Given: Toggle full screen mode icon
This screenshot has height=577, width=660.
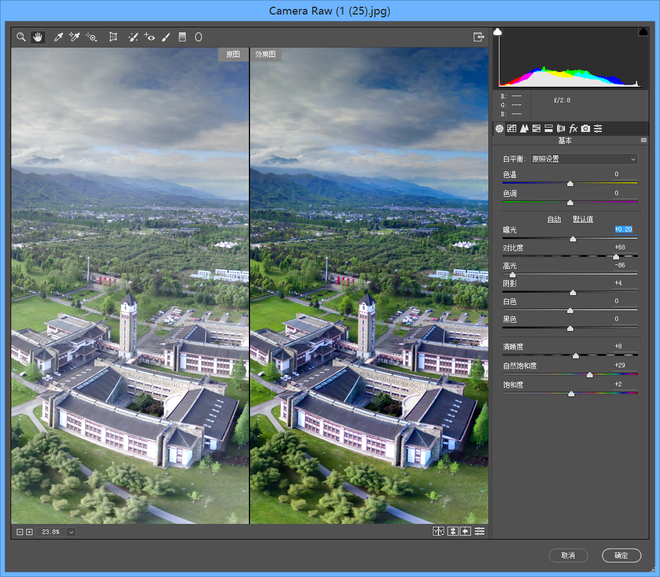Looking at the screenshot, I should 479,37.
